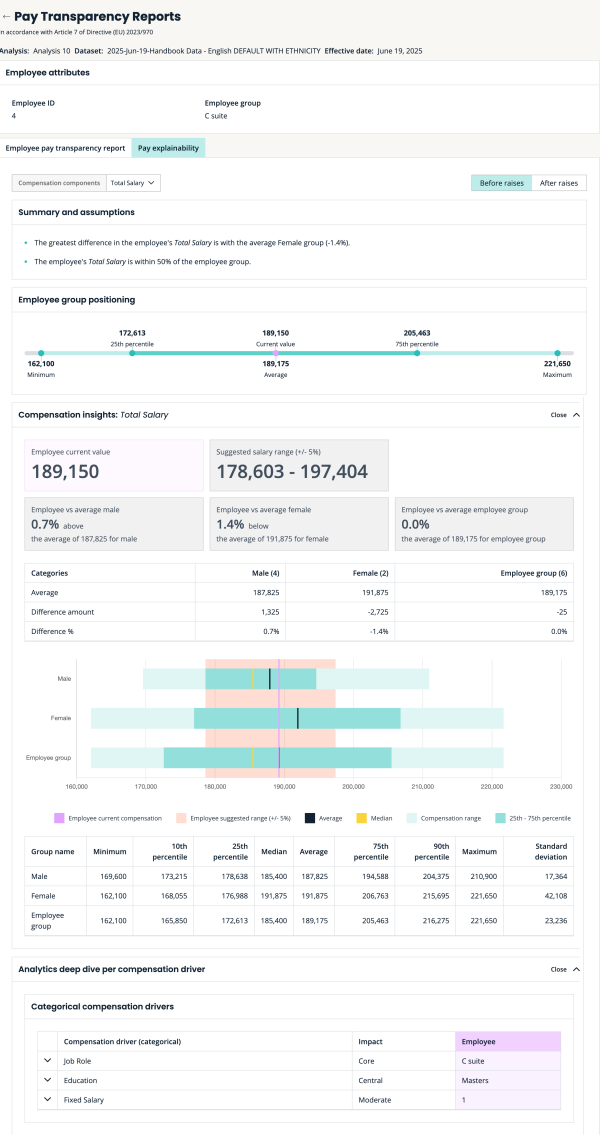Collapse Analytics deep dive using the chevron icon
Screen dimensions: 600x1135
click(576, 969)
